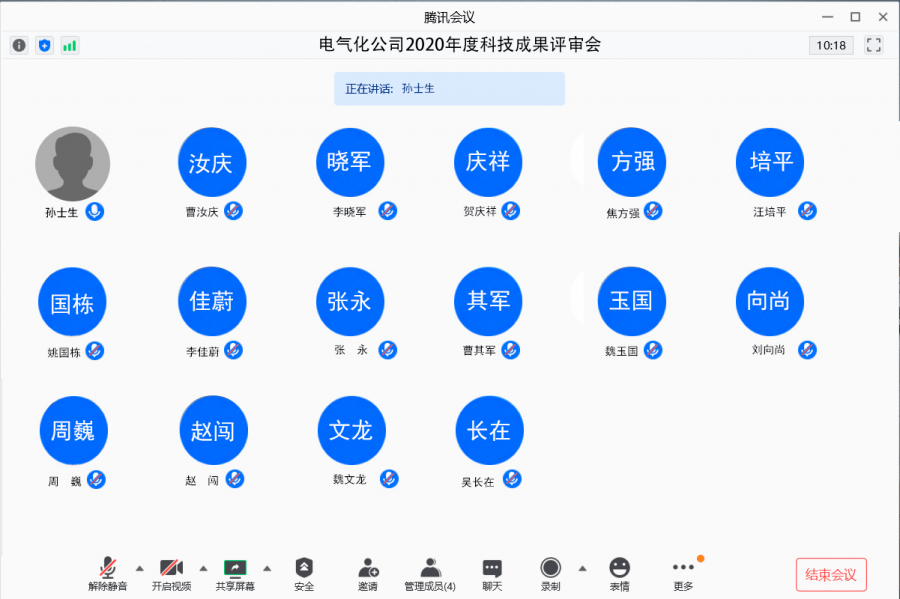900x599 pixels.
Task: Expand recording options arrow beside 录制
Action: click(x=582, y=569)
